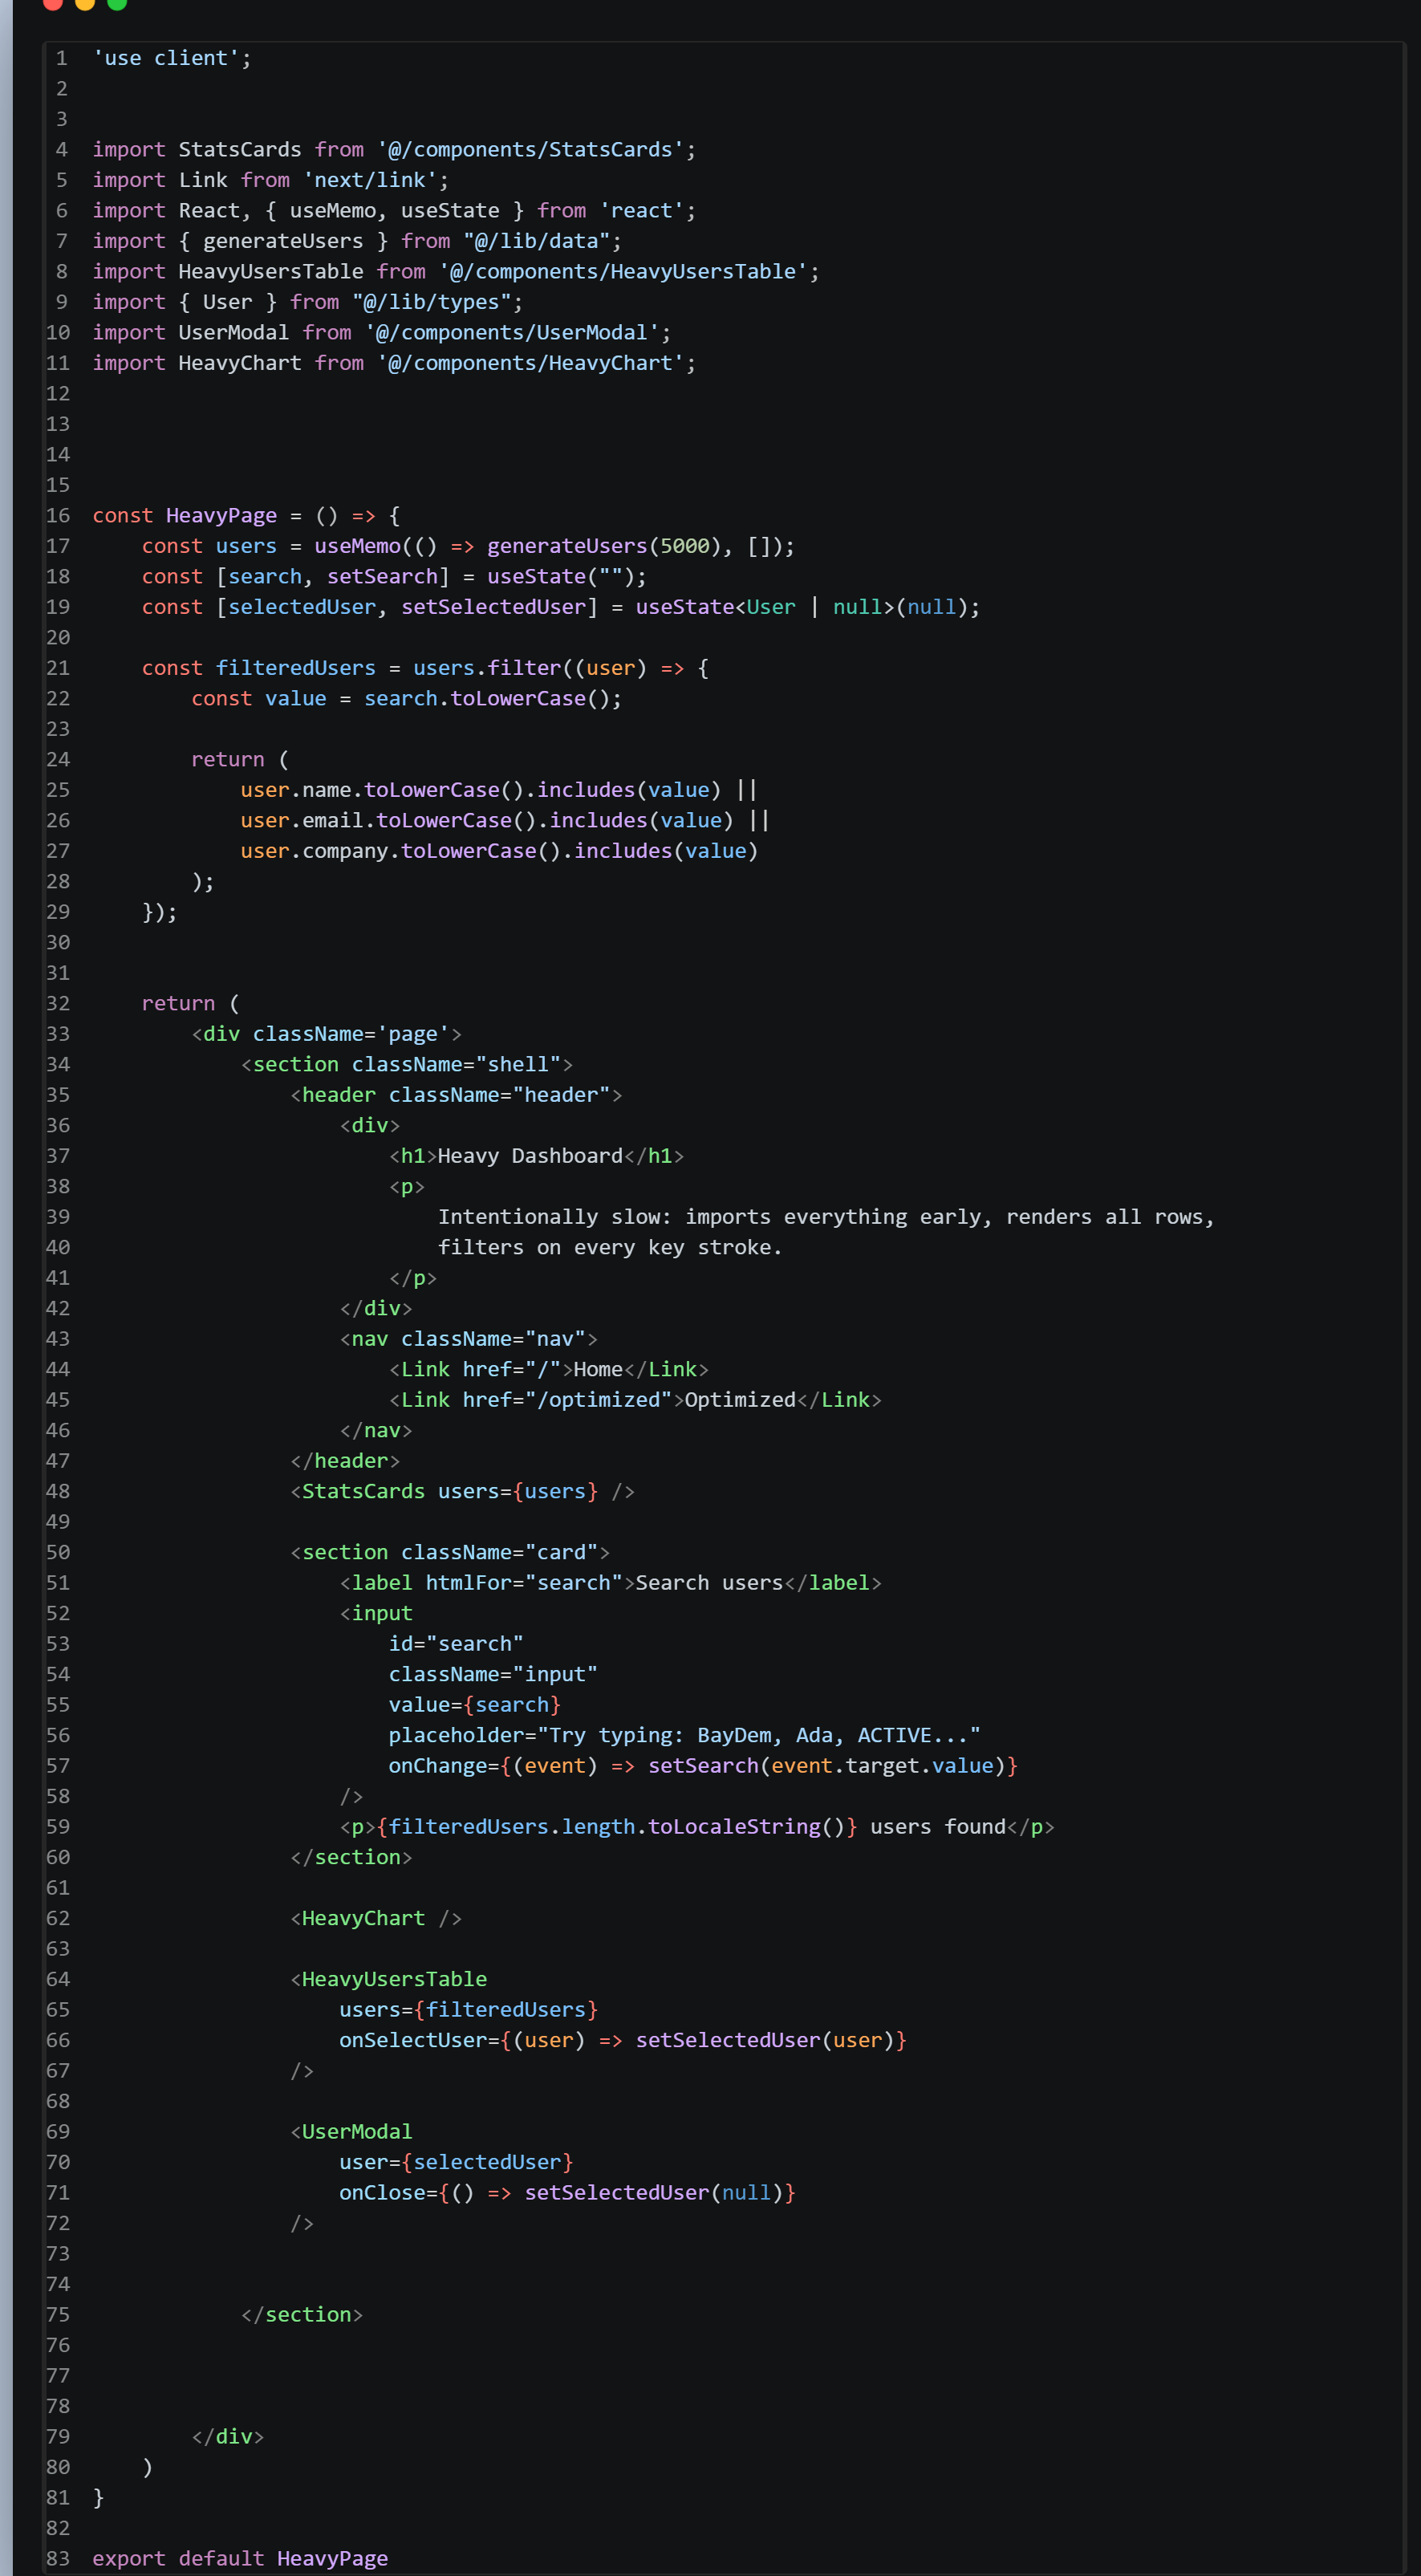
Task: Click the className="header" attribute
Action: click(x=499, y=1096)
